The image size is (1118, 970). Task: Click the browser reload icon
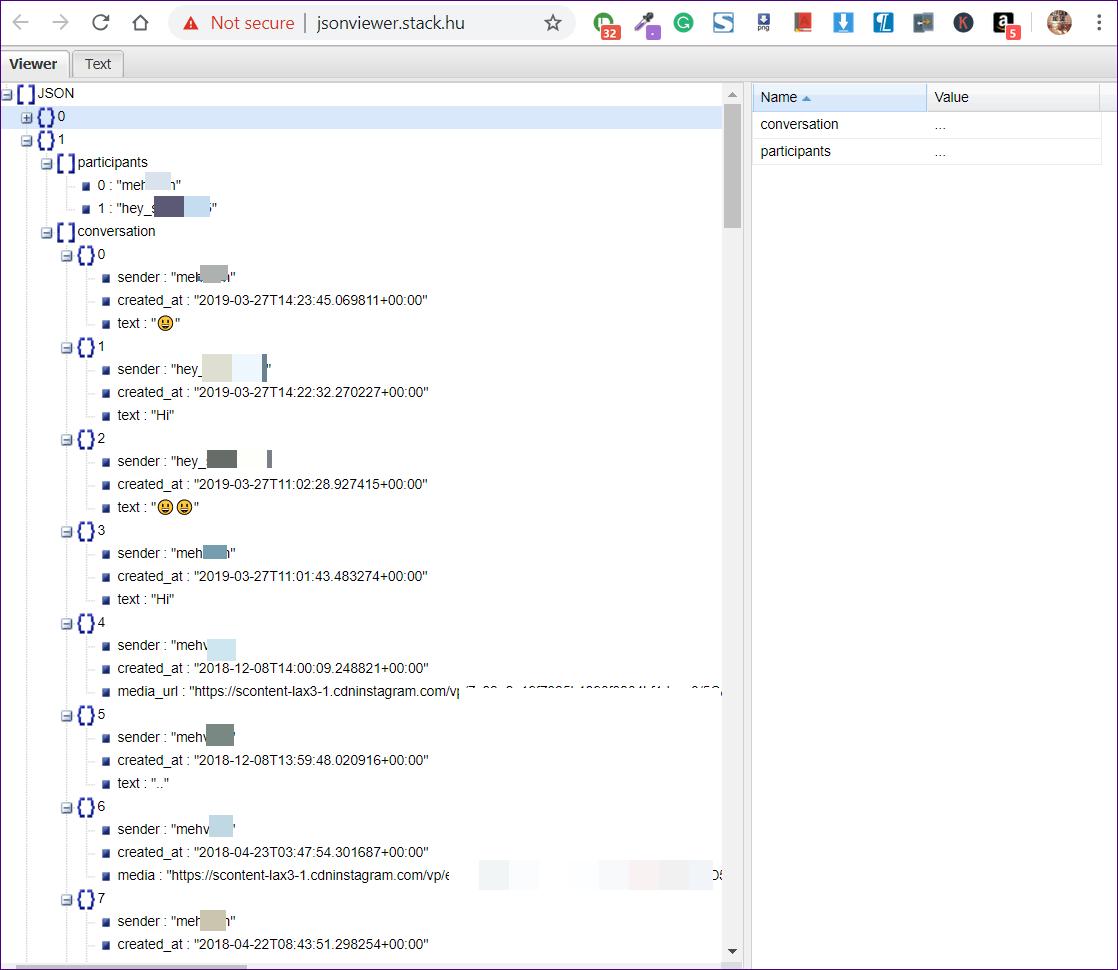[100, 23]
